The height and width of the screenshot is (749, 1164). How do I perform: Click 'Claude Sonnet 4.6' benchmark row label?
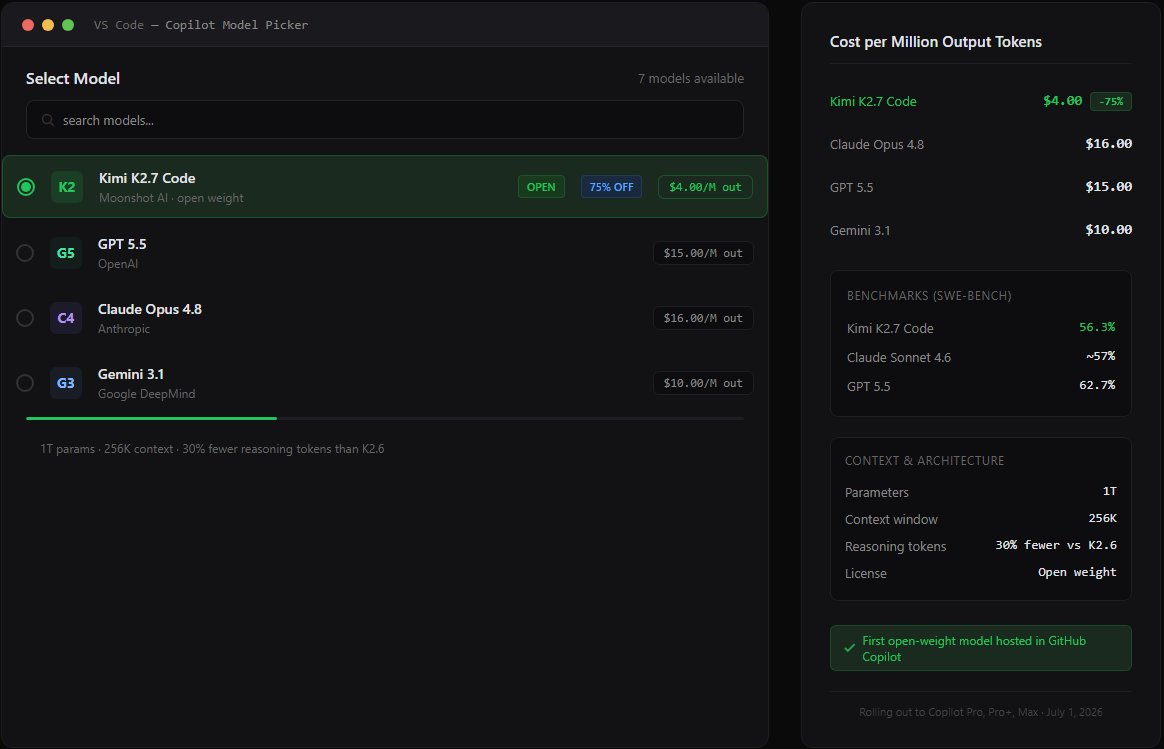click(898, 358)
